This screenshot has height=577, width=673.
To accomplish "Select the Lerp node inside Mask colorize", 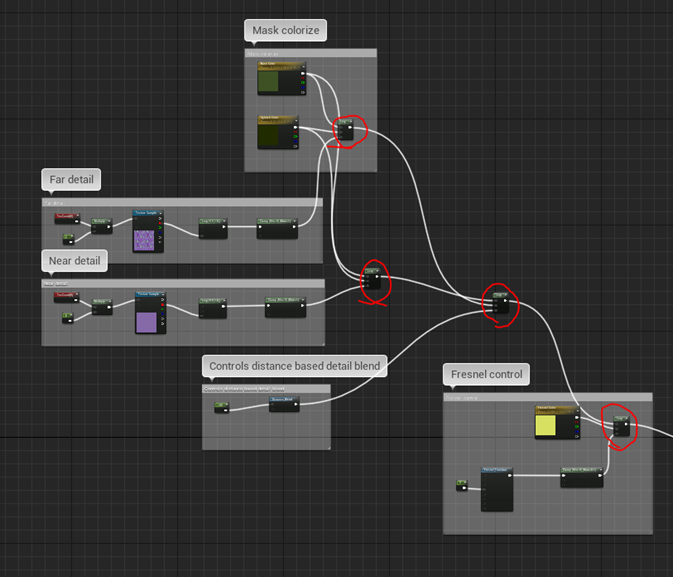I will coord(345,130).
